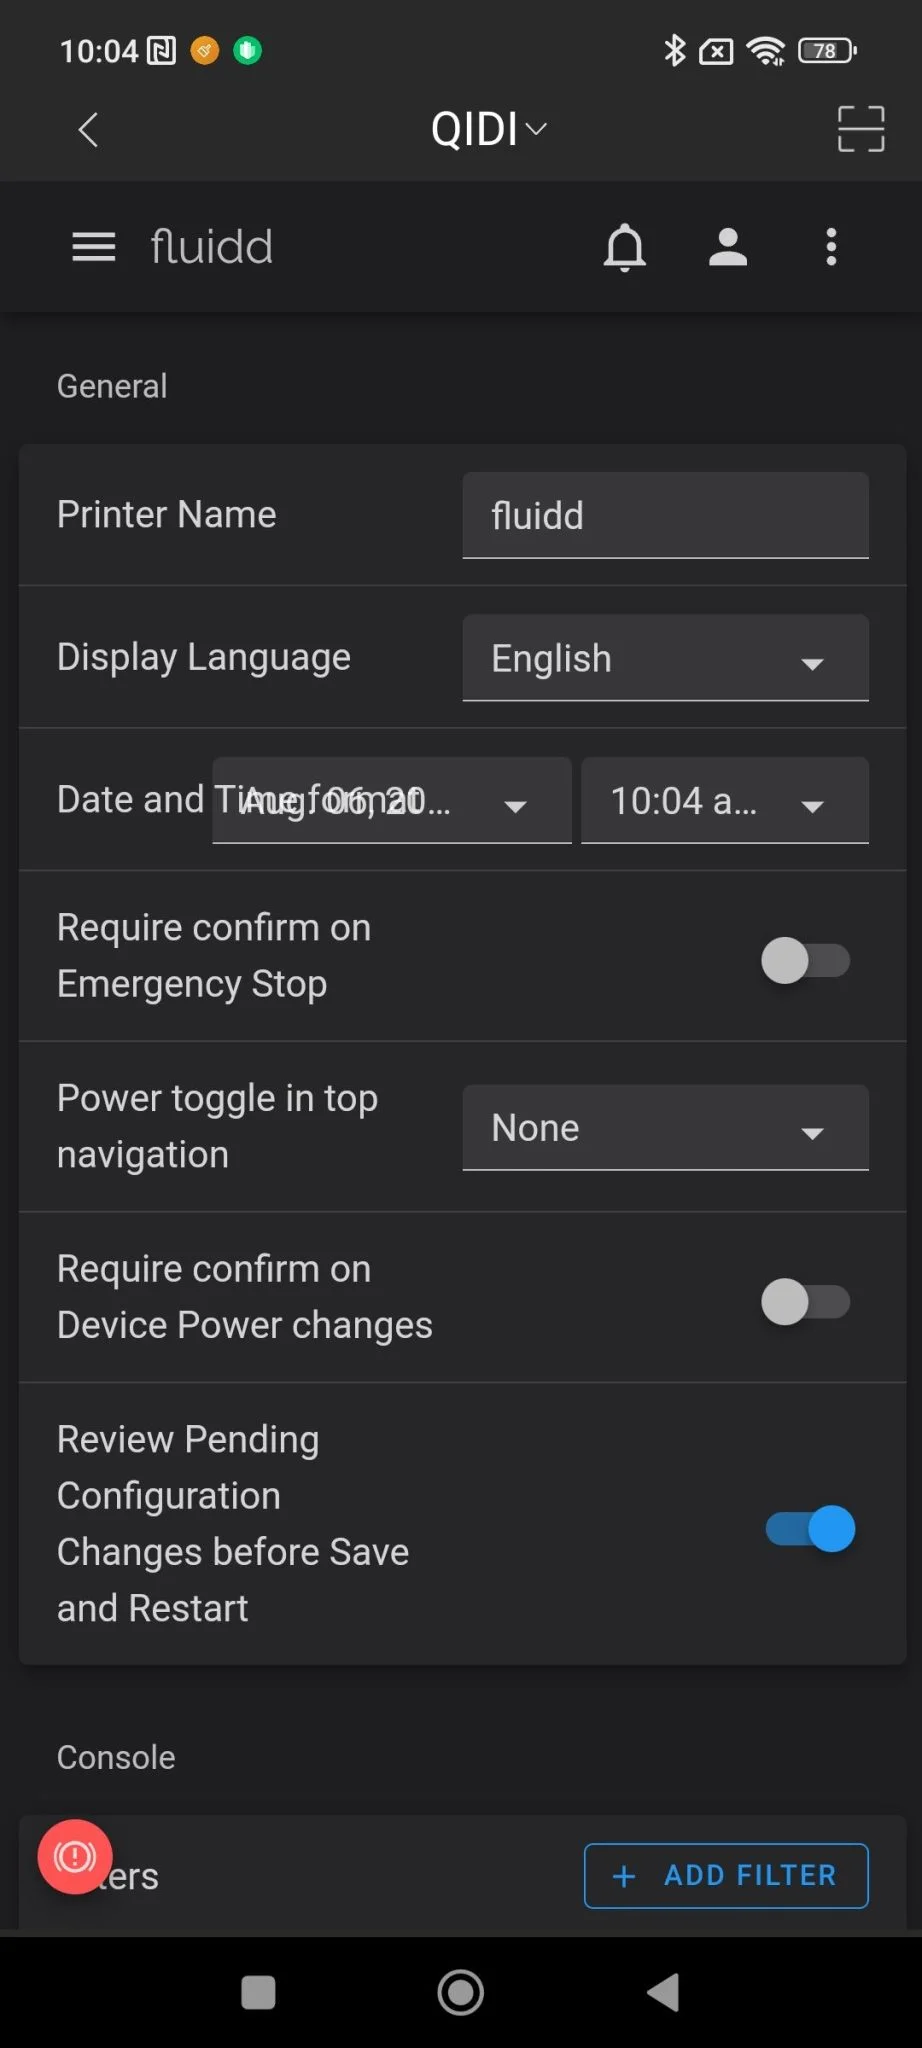Click the ADD FILTER button

(x=726, y=1876)
